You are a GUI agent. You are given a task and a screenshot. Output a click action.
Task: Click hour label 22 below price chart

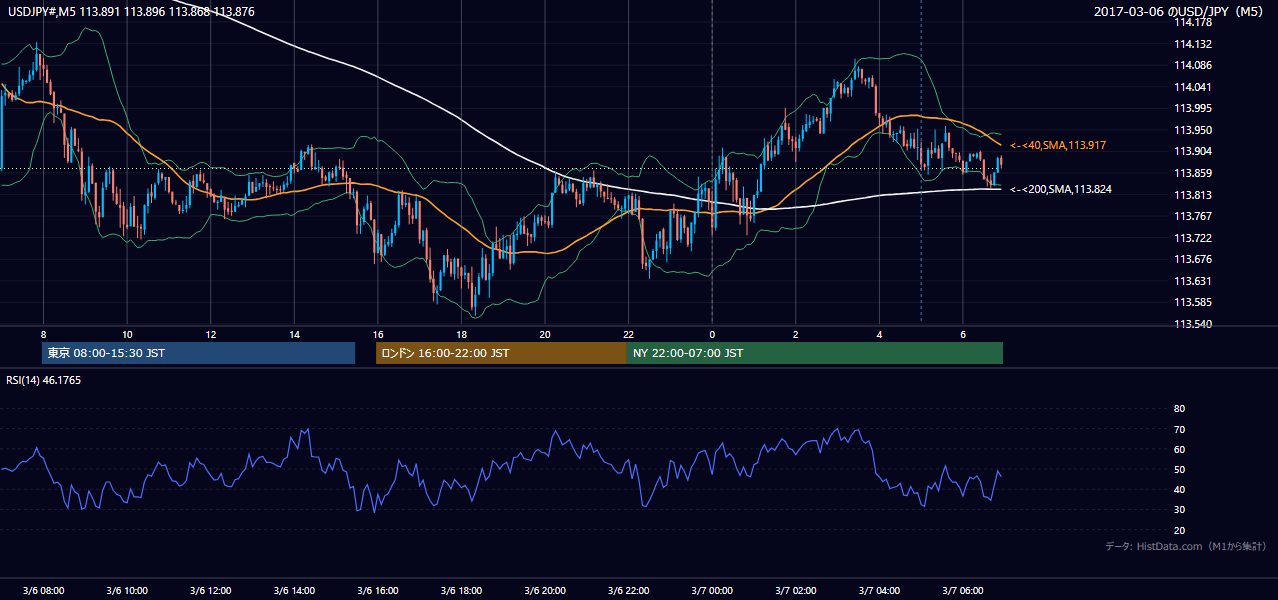[x=628, y=334]
